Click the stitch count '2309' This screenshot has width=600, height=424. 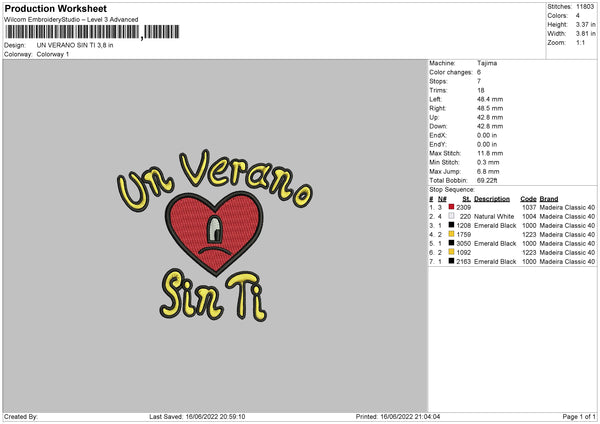[463, 207]
